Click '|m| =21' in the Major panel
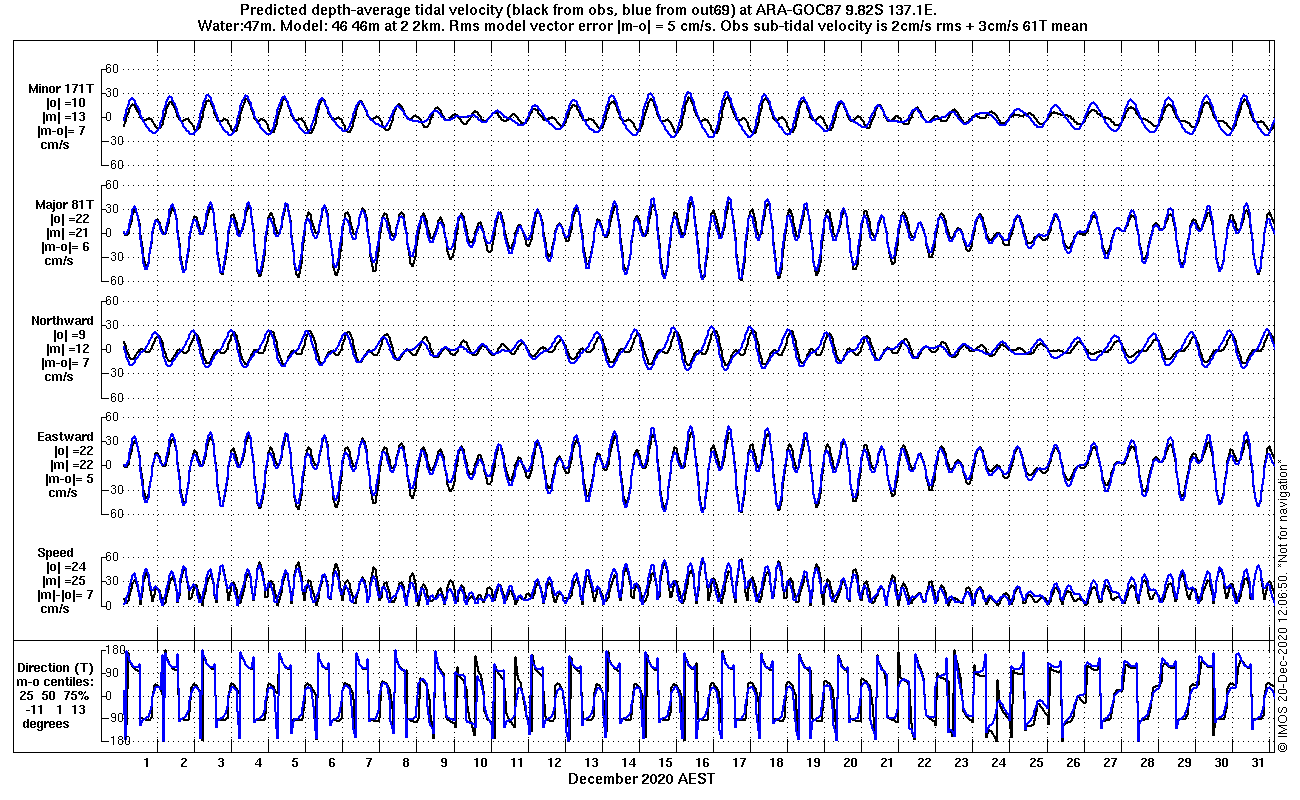Screen dimensions: 1300x800 (x=65, y=234)
